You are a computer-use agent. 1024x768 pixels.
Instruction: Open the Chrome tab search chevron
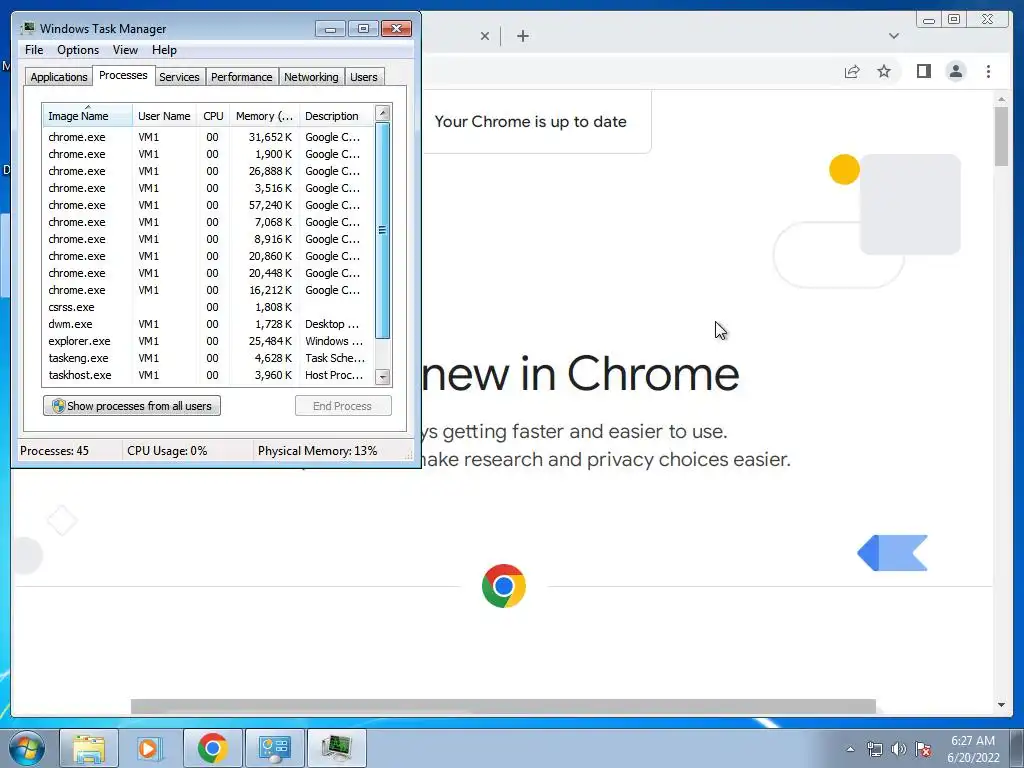(x=893, y=36)
